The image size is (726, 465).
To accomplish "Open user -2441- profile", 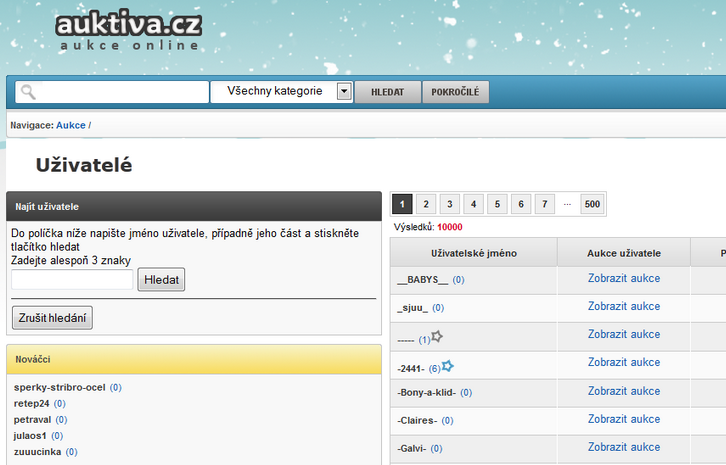I will coord(411,369).
